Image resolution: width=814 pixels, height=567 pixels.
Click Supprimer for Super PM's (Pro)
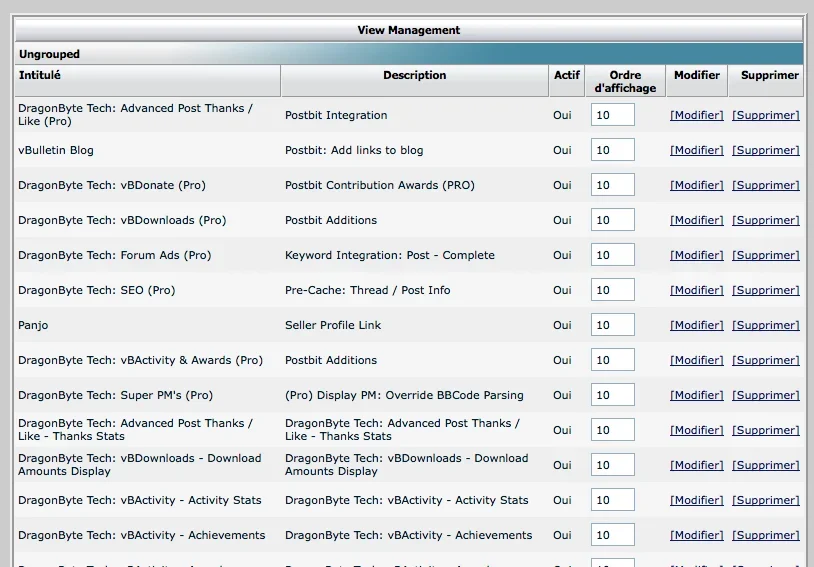[x=766, y=395]
